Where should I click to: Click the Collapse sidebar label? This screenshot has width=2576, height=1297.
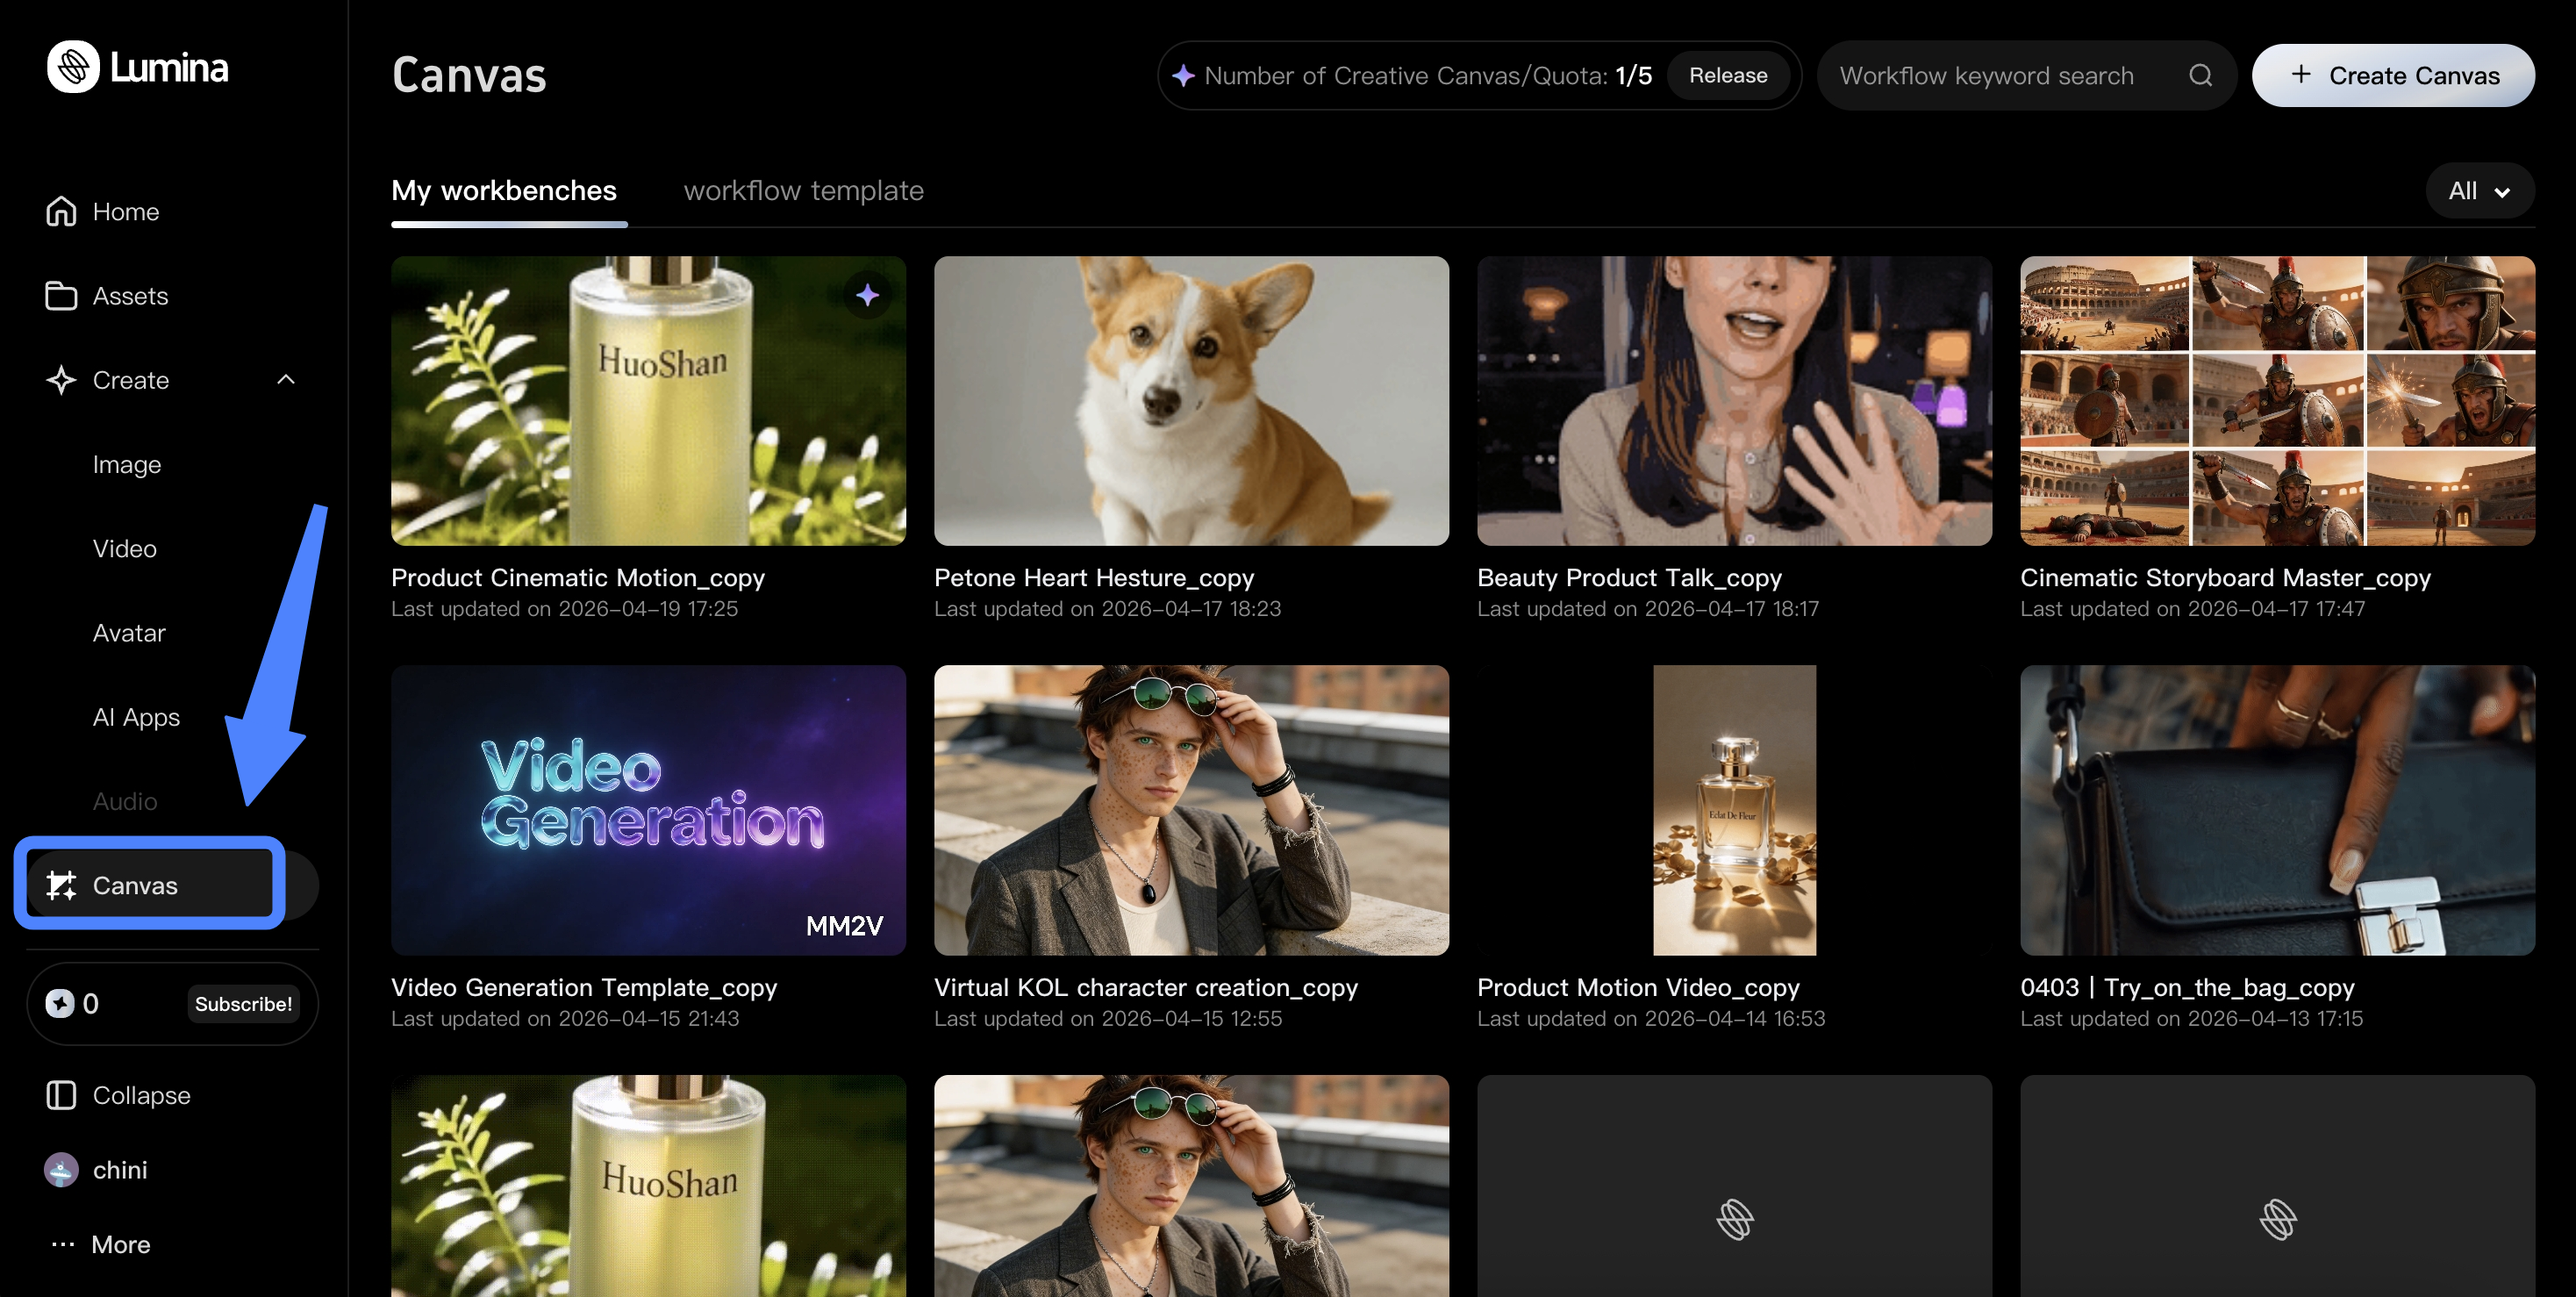[x=141, y=1095]
